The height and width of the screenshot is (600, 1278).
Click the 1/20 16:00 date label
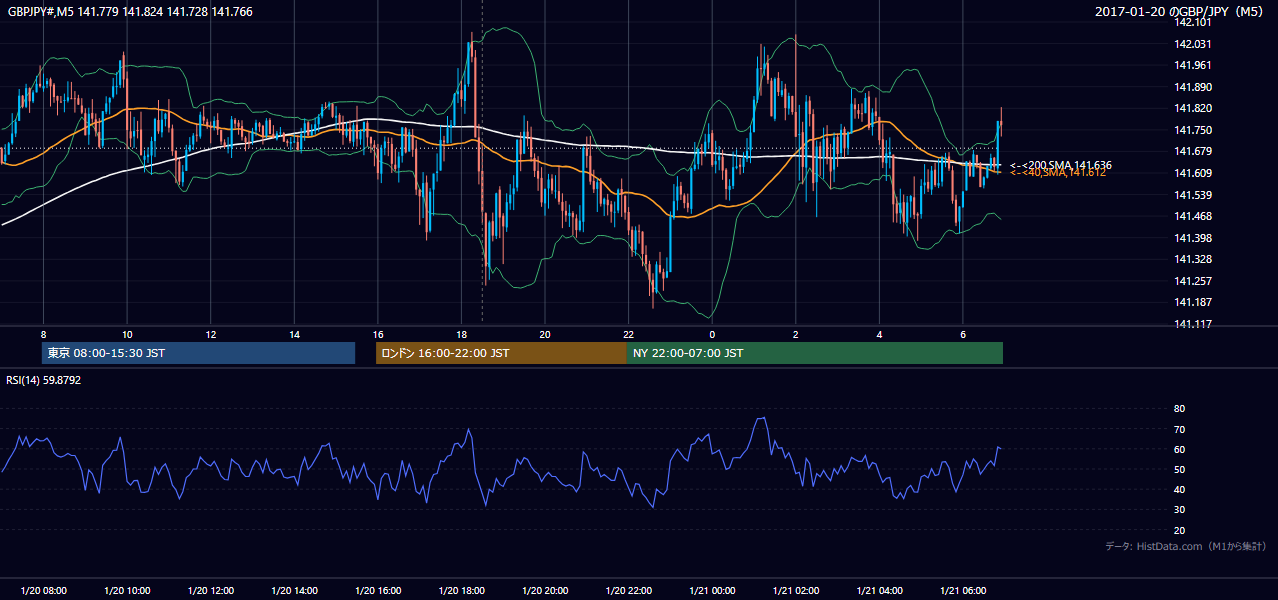[378, 591]
